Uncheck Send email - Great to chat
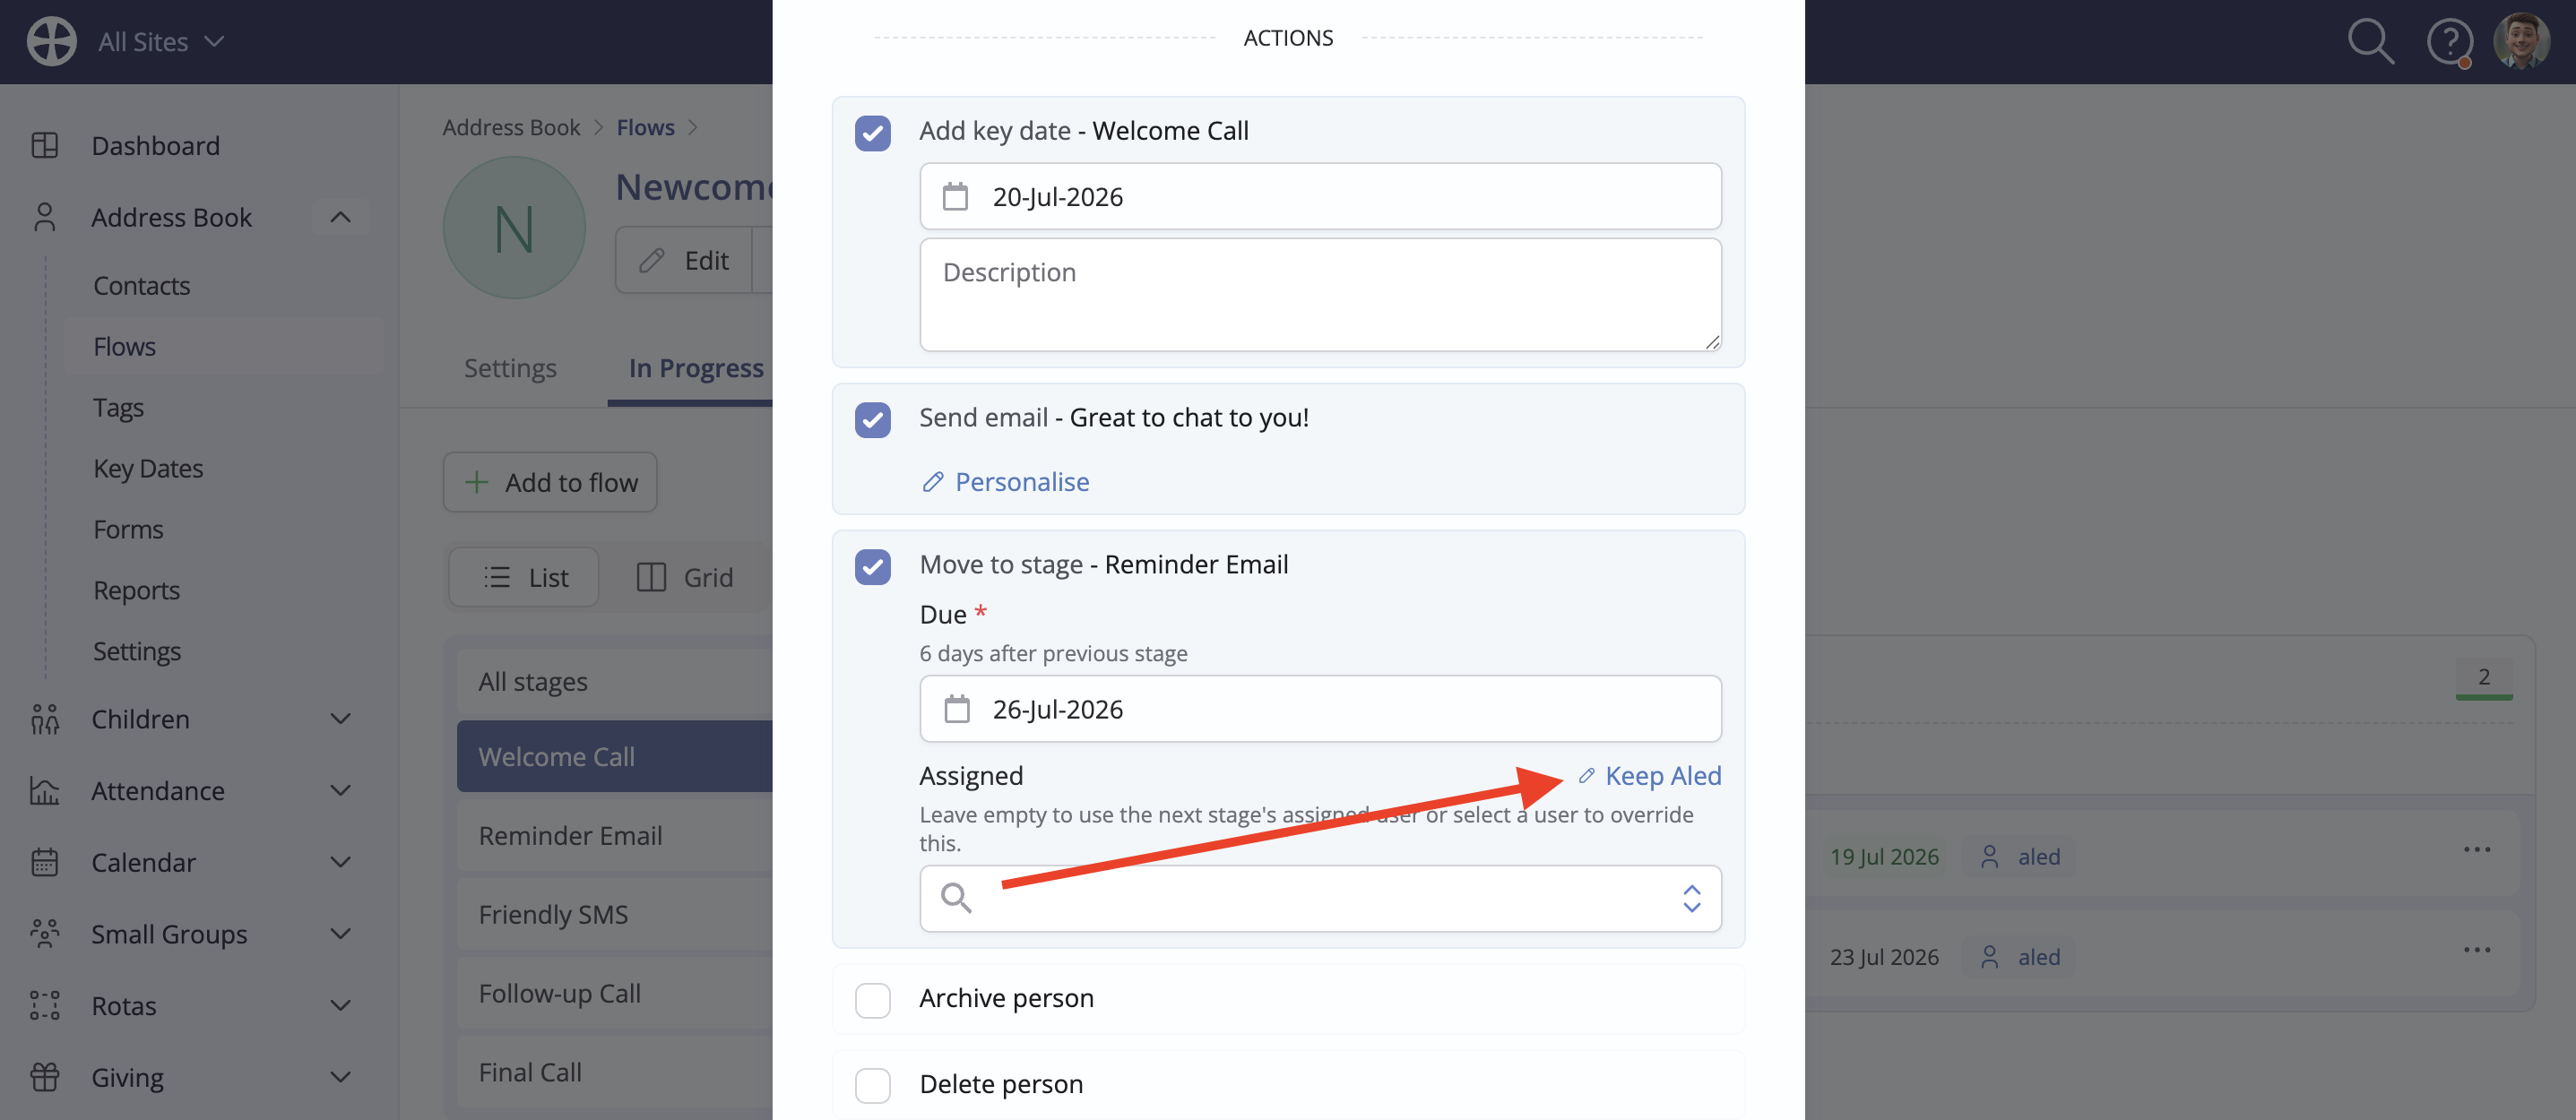 tap(872, 419)
